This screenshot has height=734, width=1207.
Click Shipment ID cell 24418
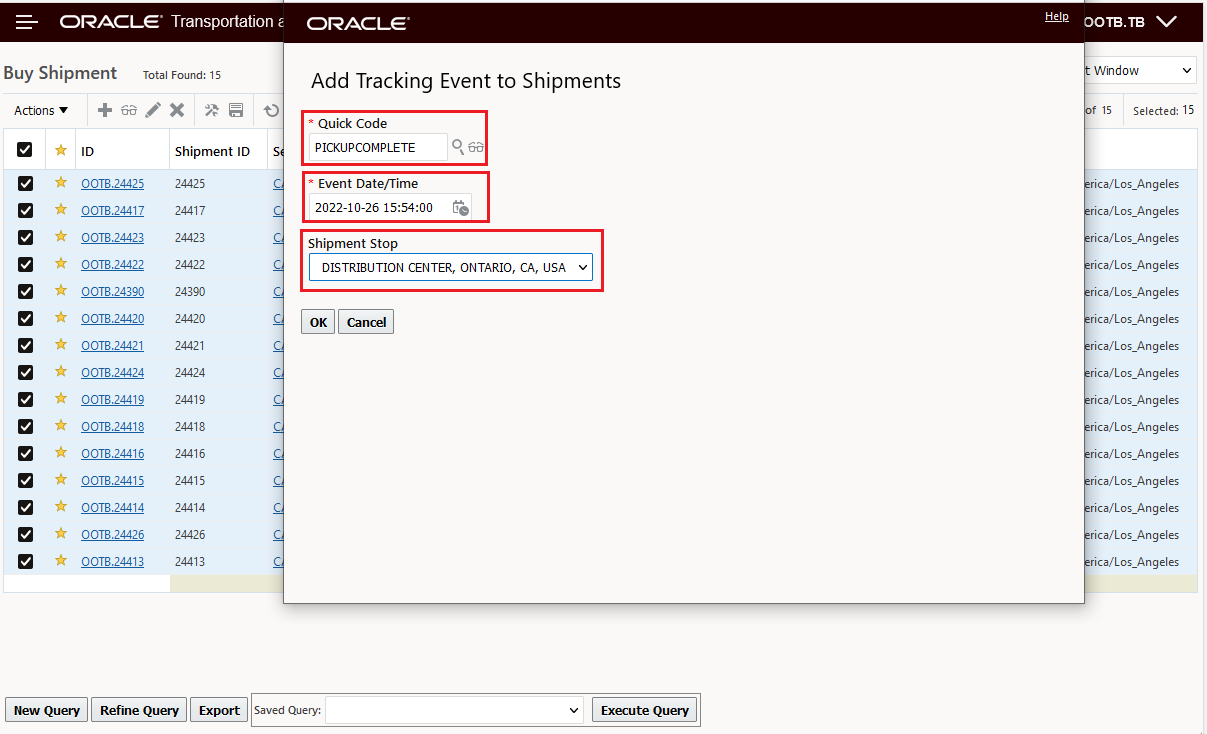point(190,426)
